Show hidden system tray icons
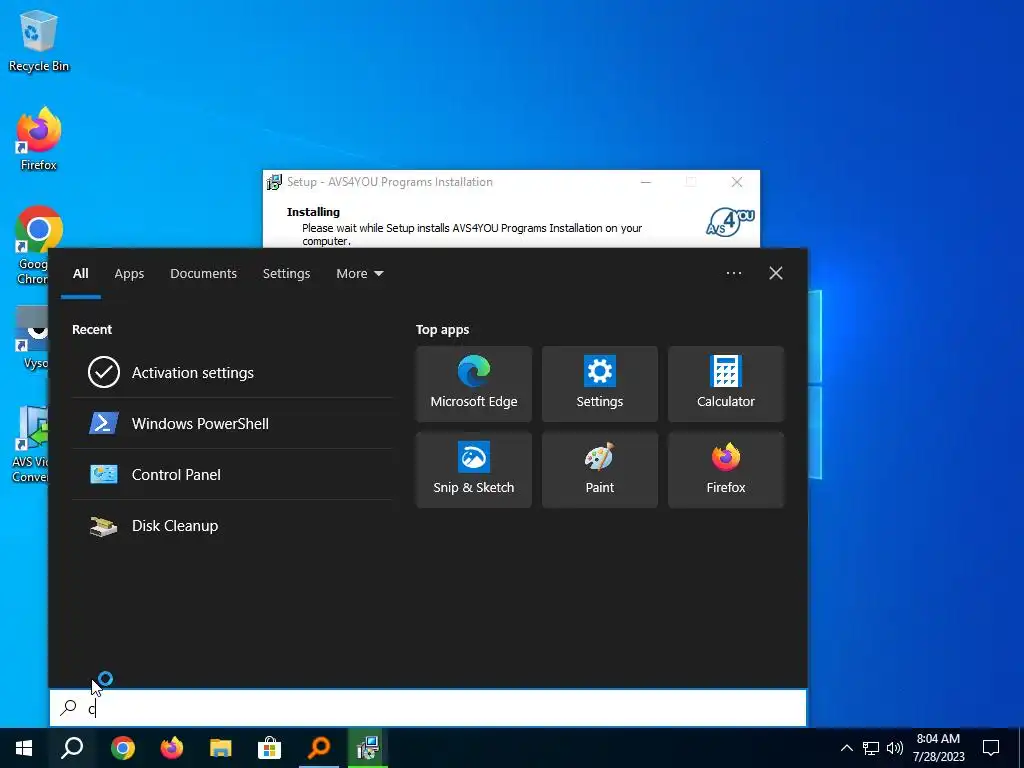This screenshot has height=768, width=1024. (846, 748)
